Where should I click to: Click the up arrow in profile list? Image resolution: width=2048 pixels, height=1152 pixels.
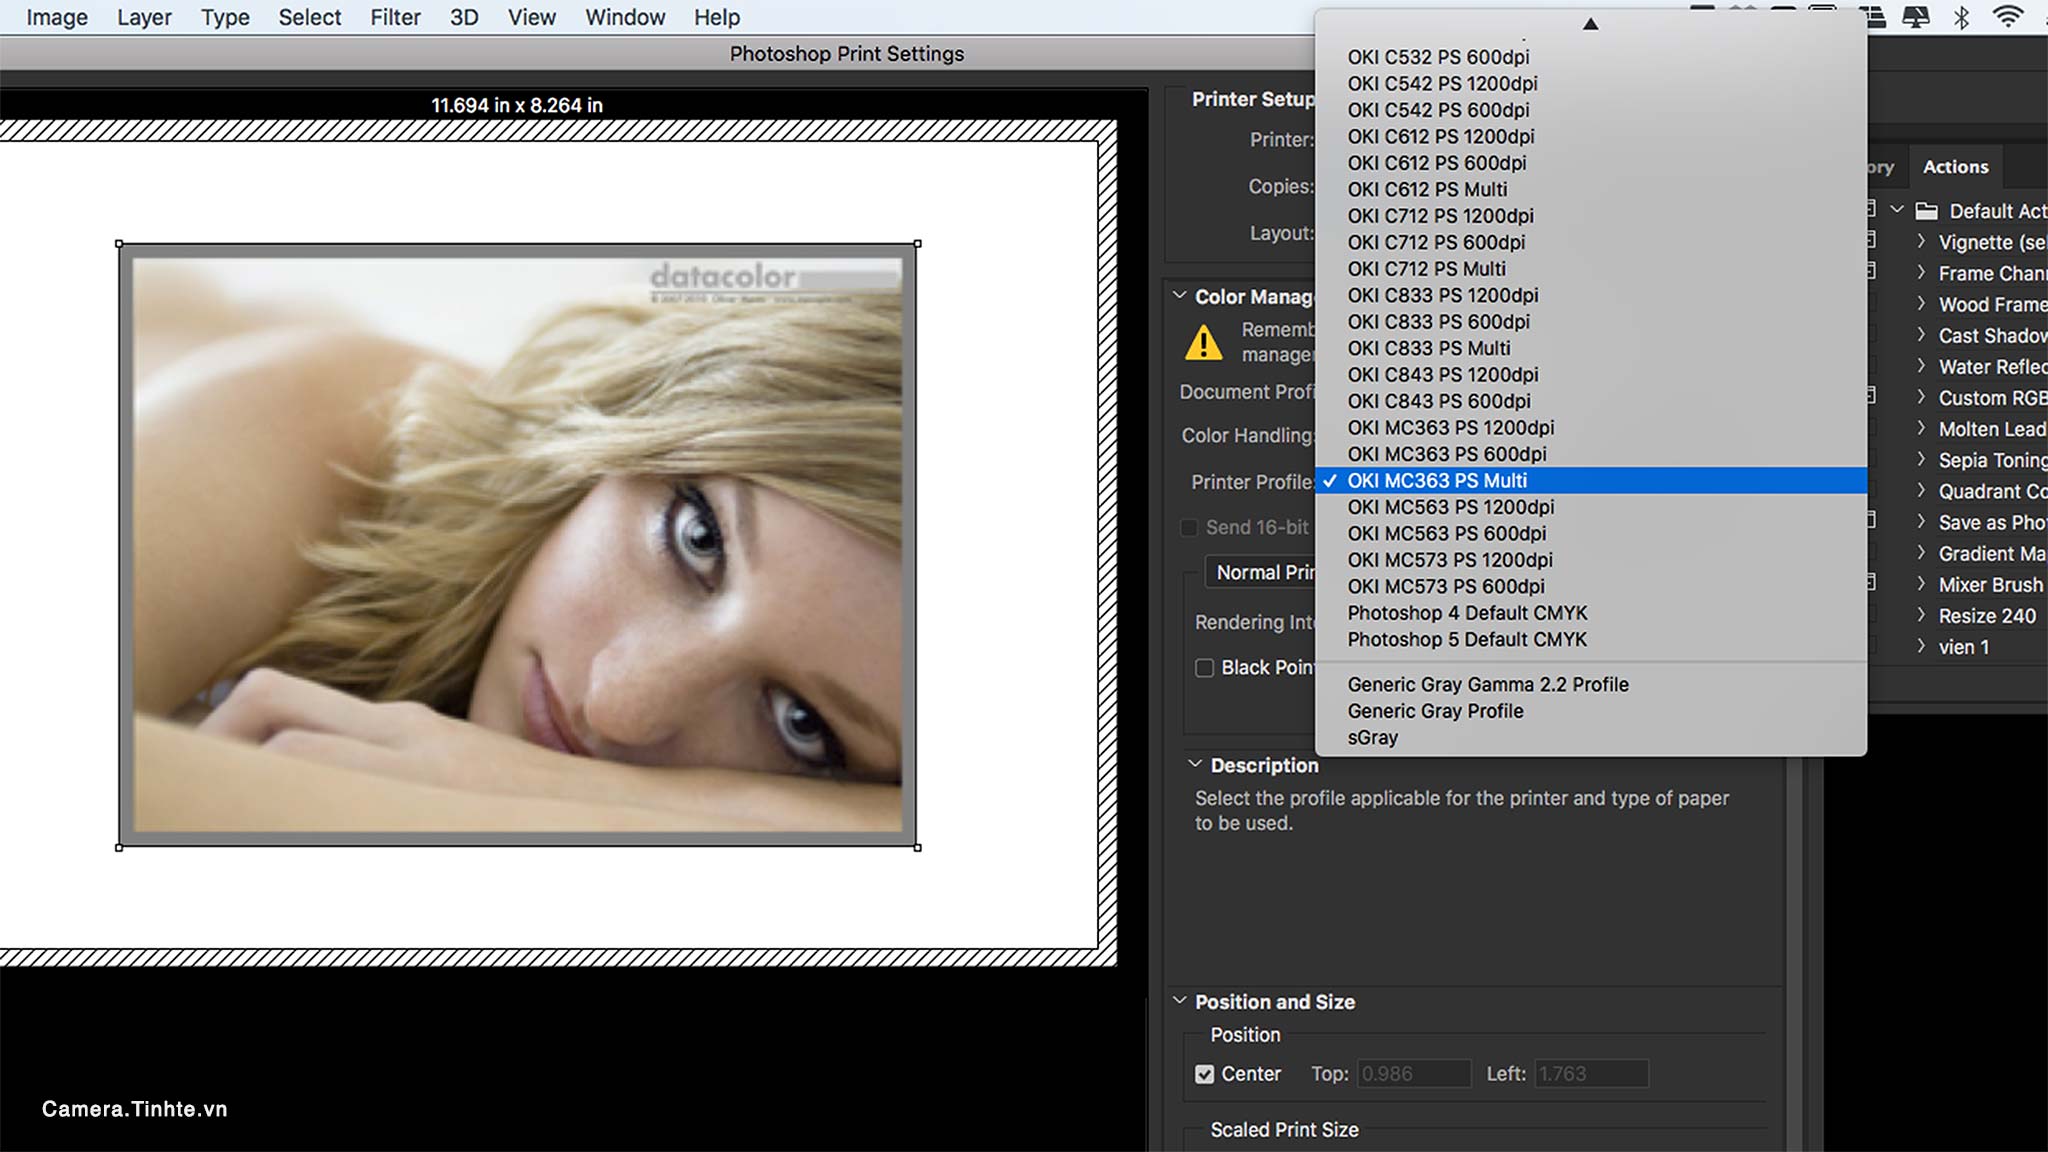[x=1590, y=23]
